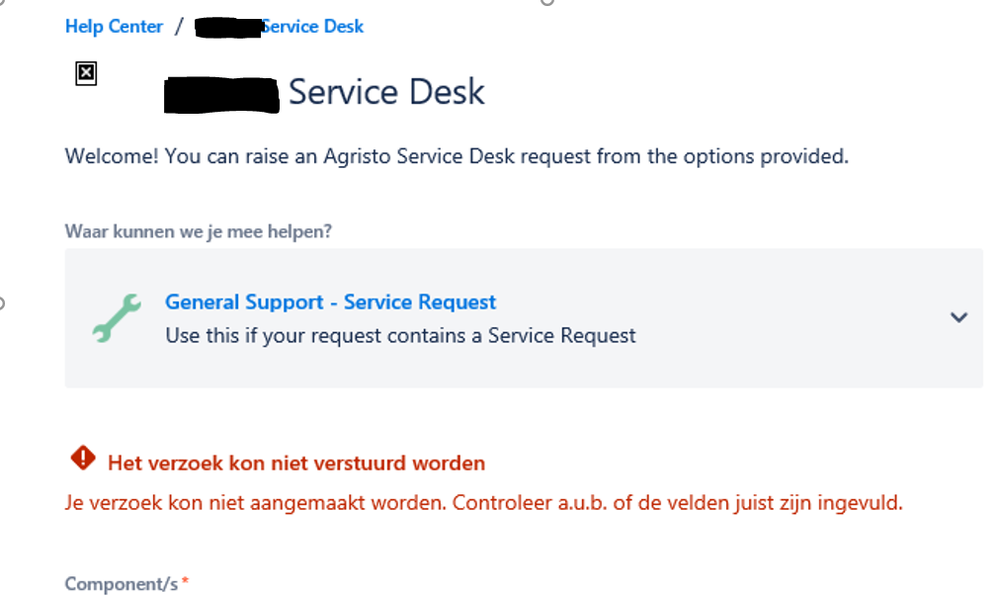The width and height of the screenshot is (998, 600).
Task: Expand the General Support request type chevron
Action: (x=959, y=317)
